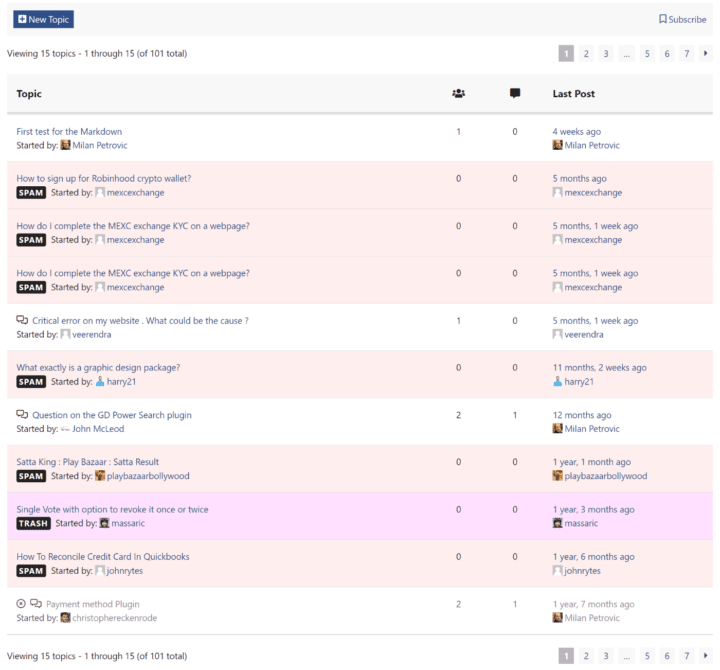Screen dimensions: 720x670
Task: Click Milan Petrovic avatar in Payment method row
Action: [557, 618]
